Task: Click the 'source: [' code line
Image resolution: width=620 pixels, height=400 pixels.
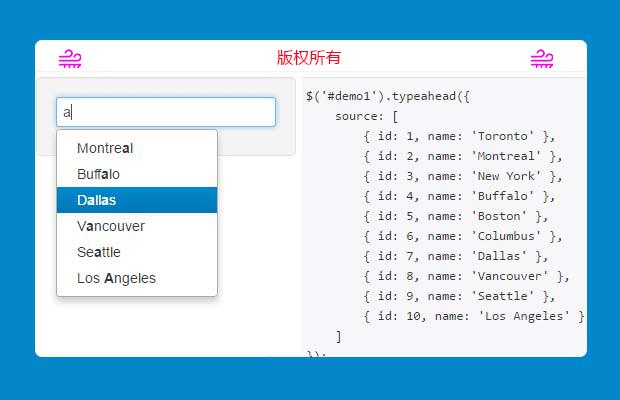Action: click(367, 116)
